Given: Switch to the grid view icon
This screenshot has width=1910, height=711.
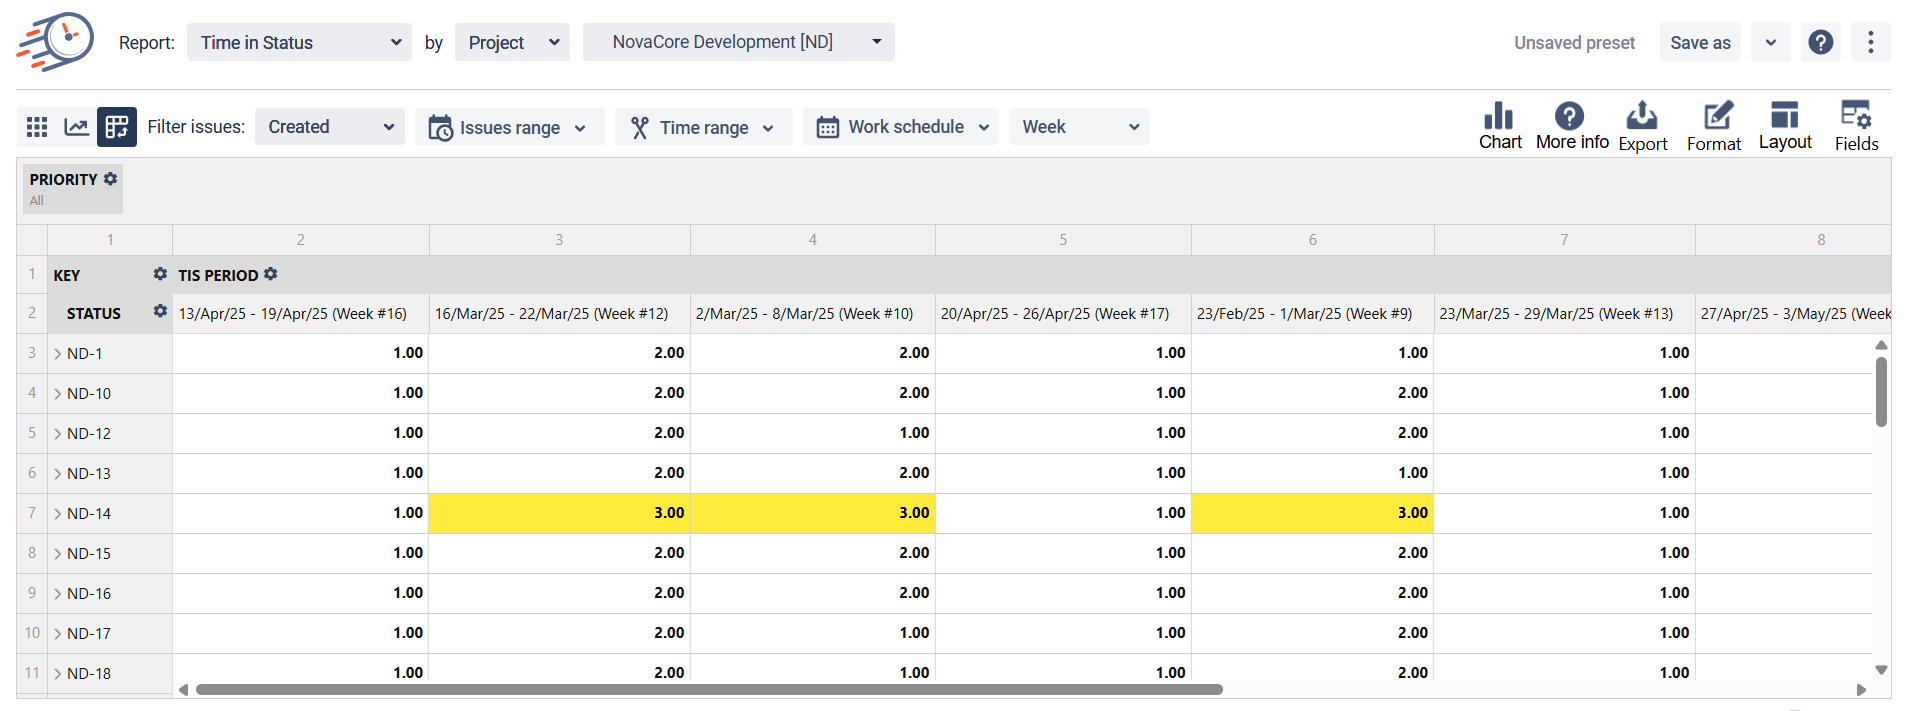Looking at the screenshot, I should (37, 127).
